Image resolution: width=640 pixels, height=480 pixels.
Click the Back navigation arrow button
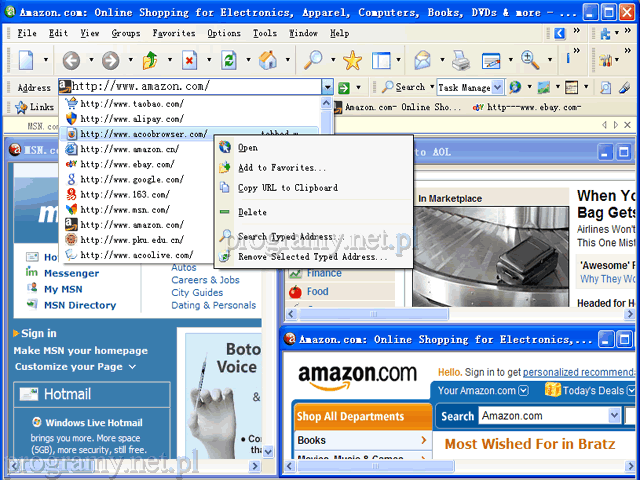(x=70, y=60)
